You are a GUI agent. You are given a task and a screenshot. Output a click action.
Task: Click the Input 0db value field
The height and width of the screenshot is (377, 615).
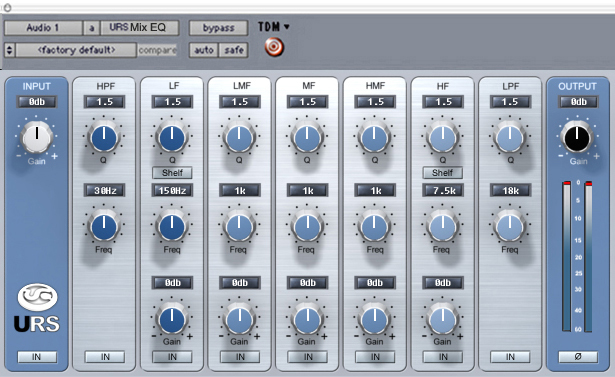(37, 102)
